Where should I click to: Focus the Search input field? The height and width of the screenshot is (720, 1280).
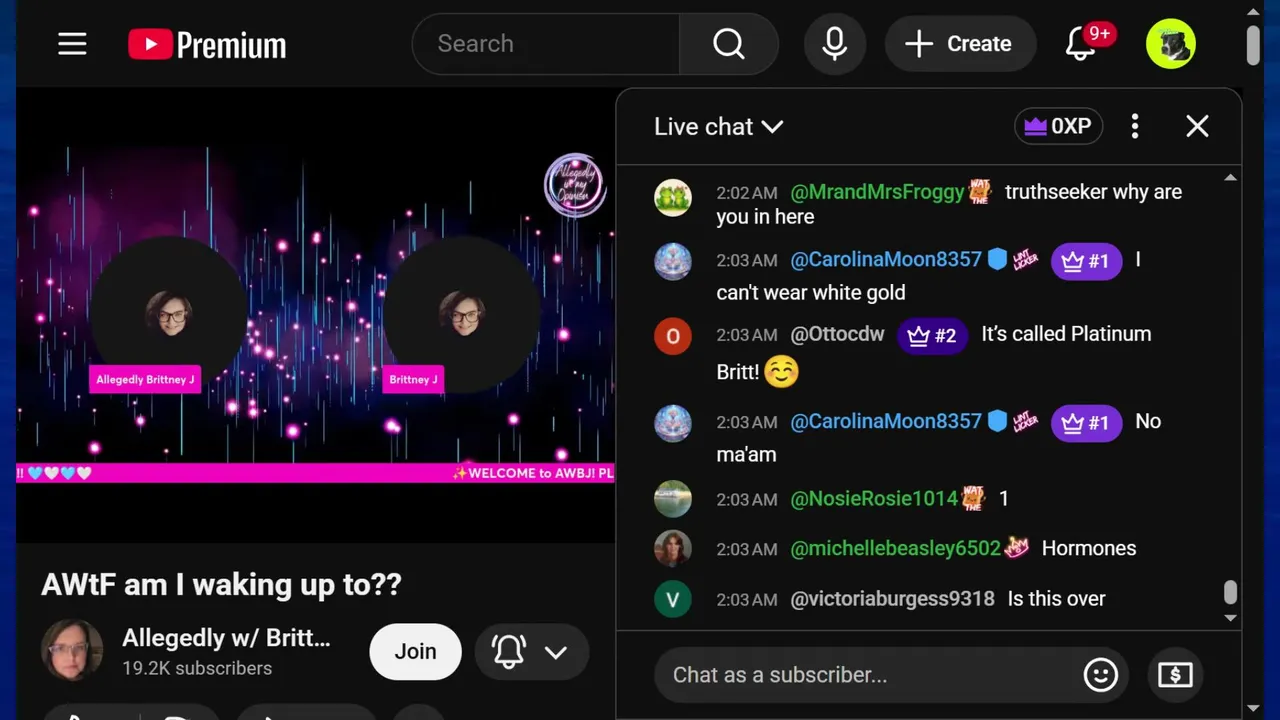[x=545, y=44]
